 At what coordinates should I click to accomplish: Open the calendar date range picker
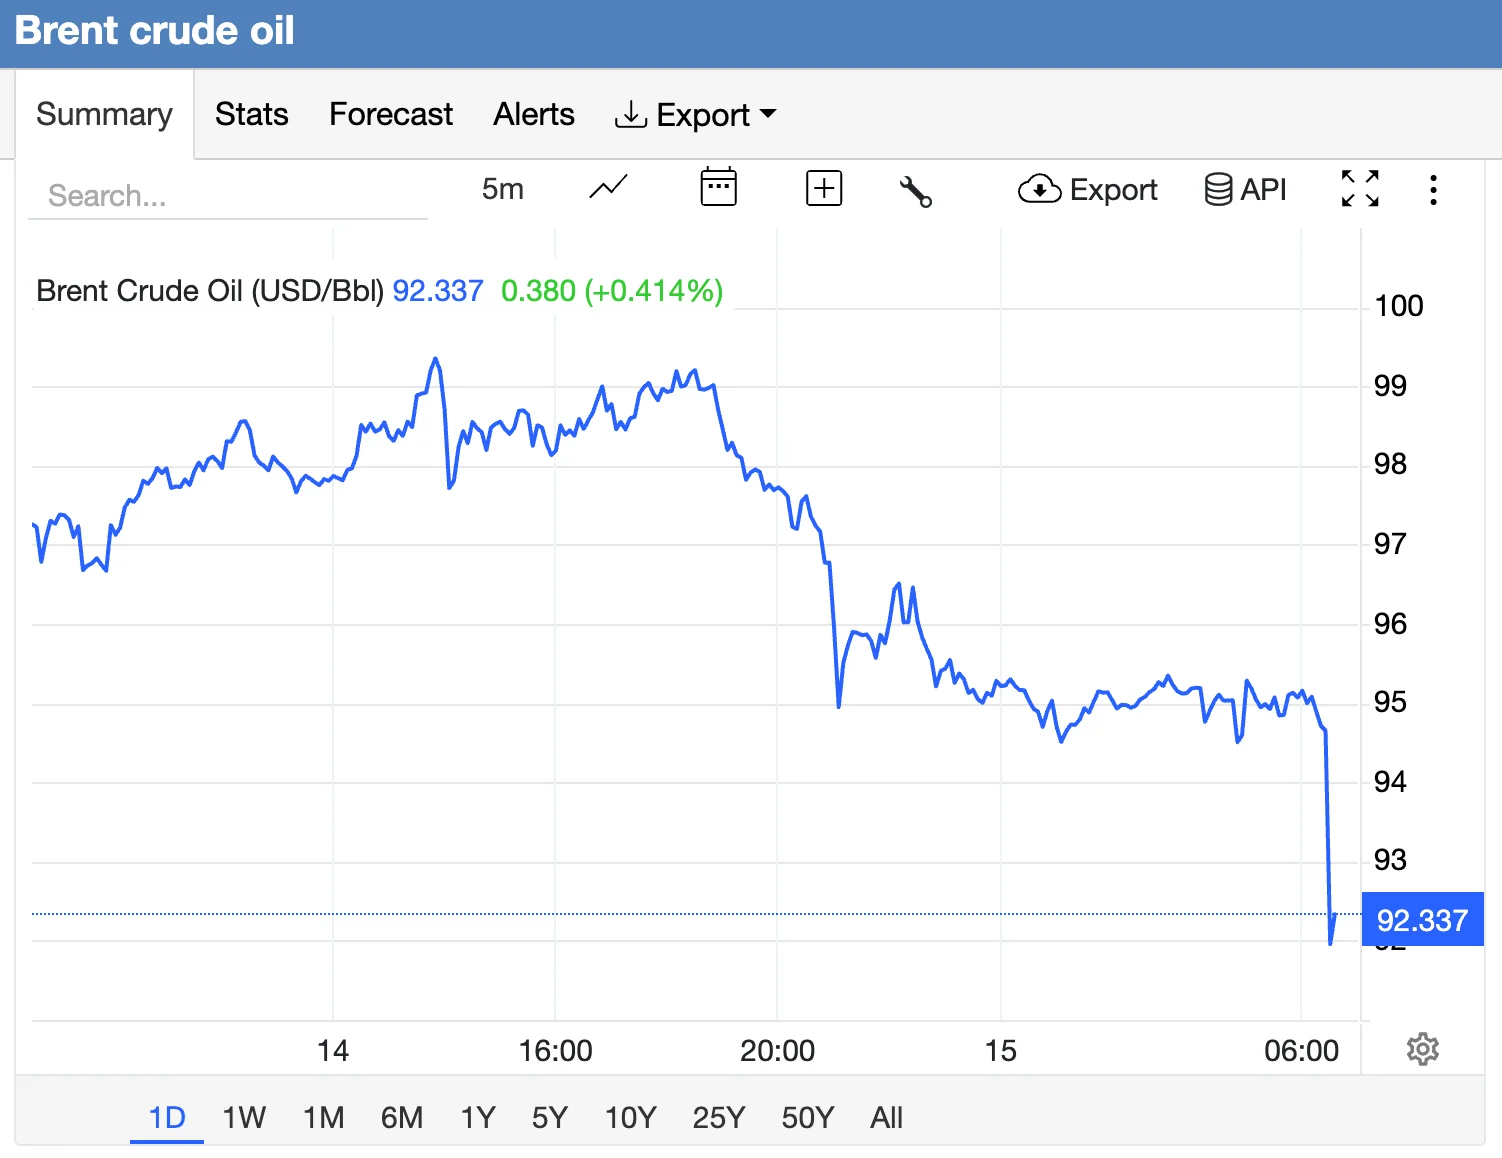click(718, 188)
